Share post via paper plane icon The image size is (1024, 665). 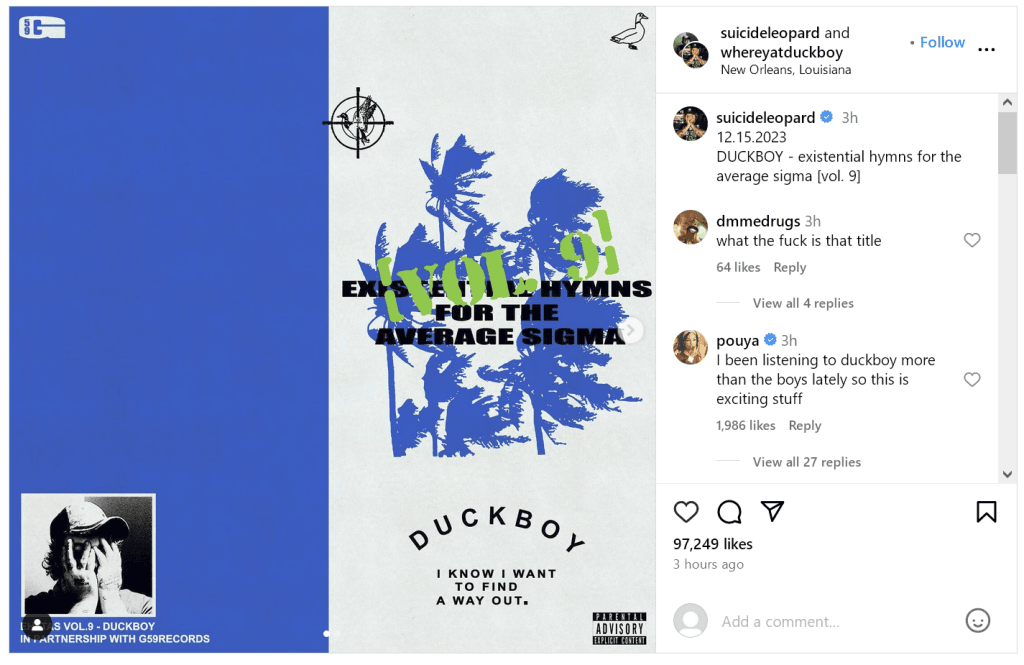pos(772,511)
